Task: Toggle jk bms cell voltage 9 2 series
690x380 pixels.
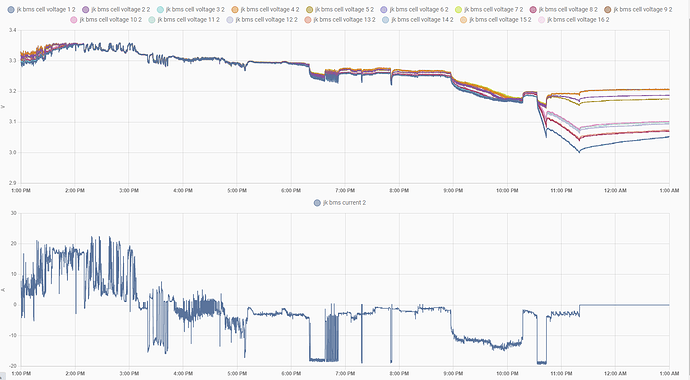Action: pos(638,9)
